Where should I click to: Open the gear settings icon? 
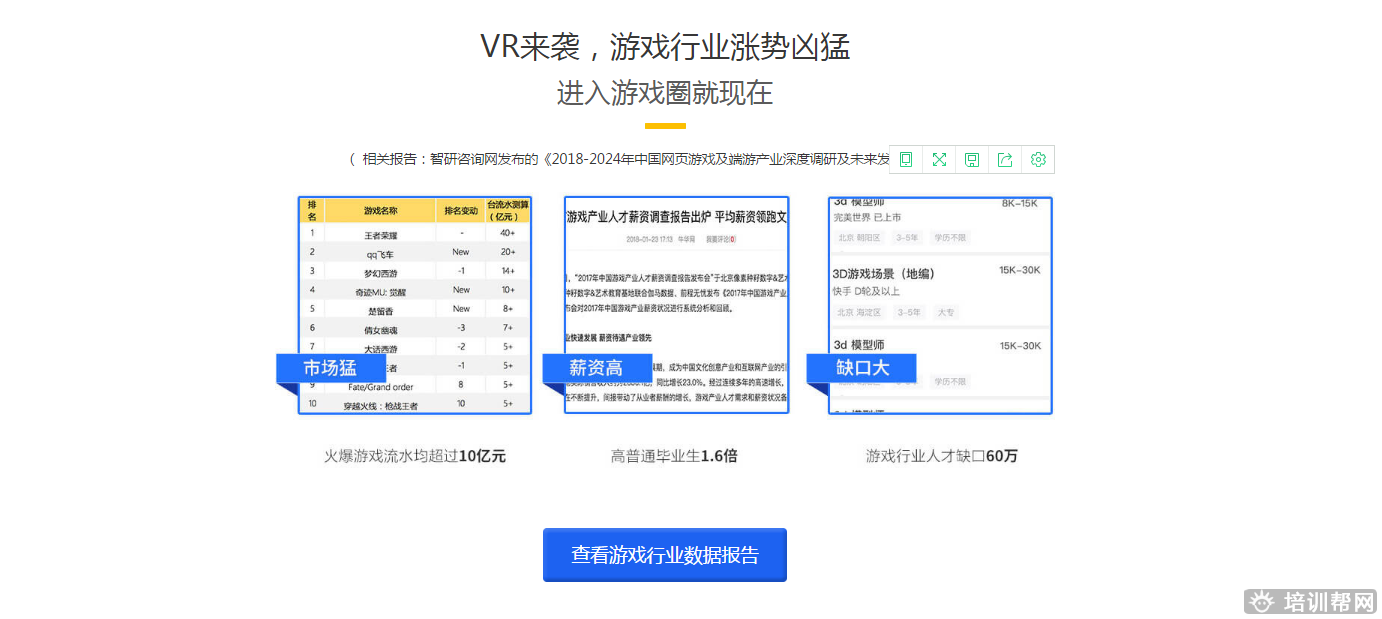[1038, 160]
